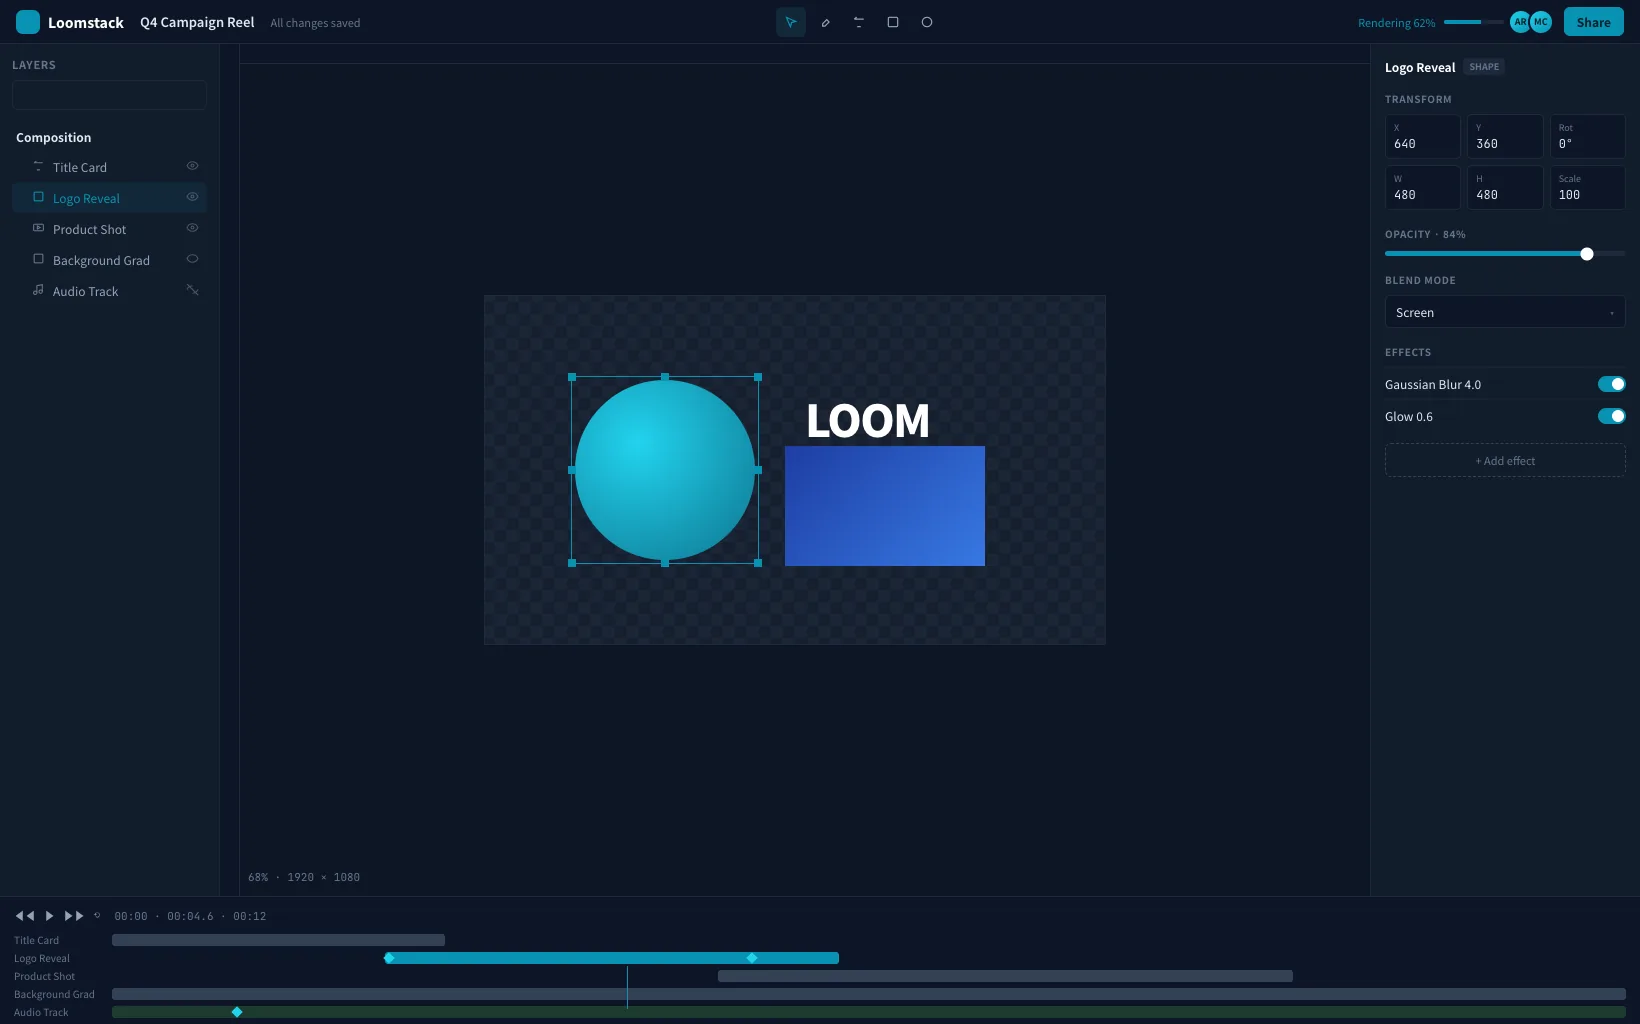Toggle the loop playback icon
Image resolution: width=1640 pixels, height=1024 pixels.
click(x=97, y=915)
